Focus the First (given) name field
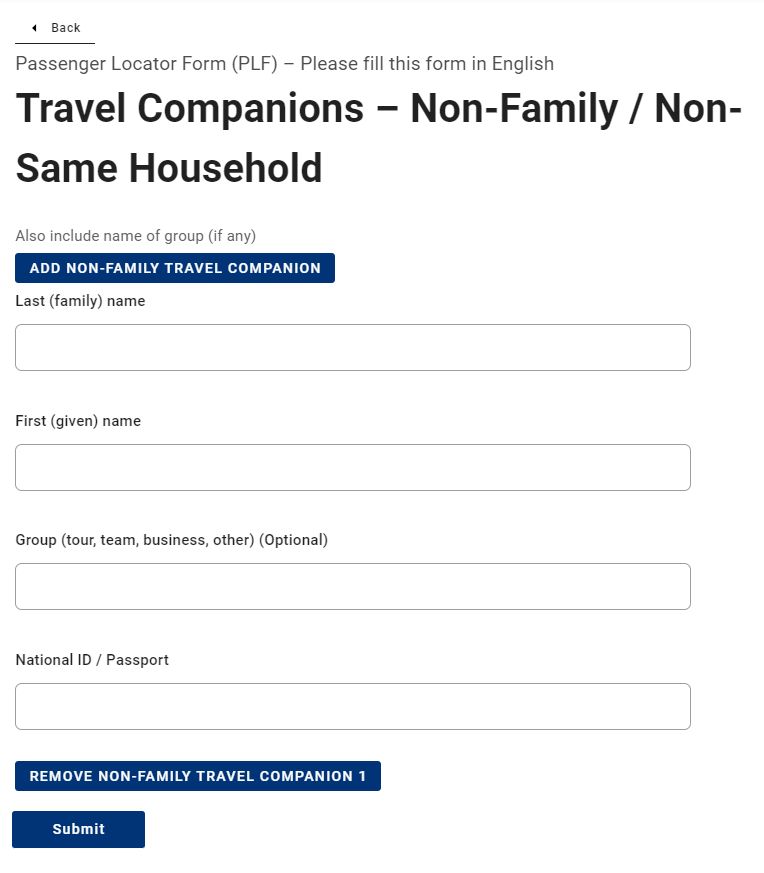764x873 pixels. point(352,467)
